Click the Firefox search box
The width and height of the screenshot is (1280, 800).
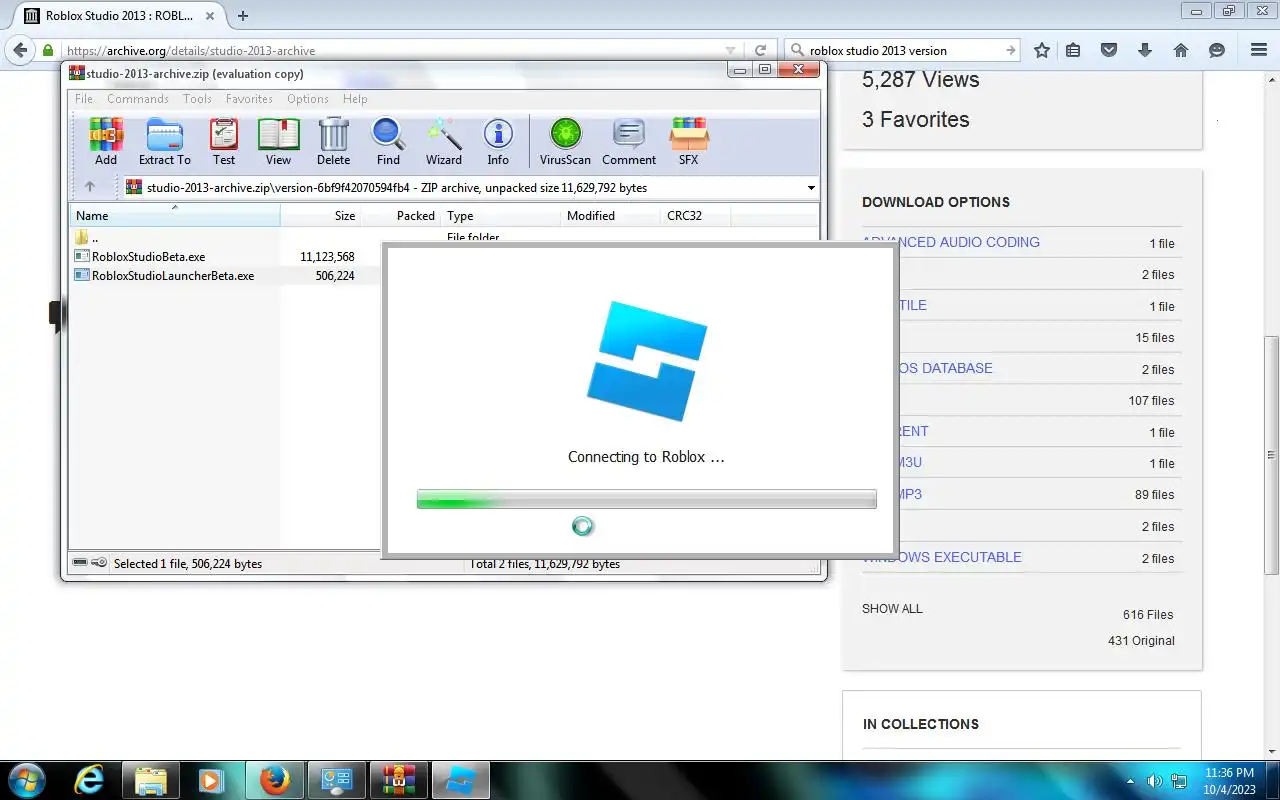coord(903,50)
